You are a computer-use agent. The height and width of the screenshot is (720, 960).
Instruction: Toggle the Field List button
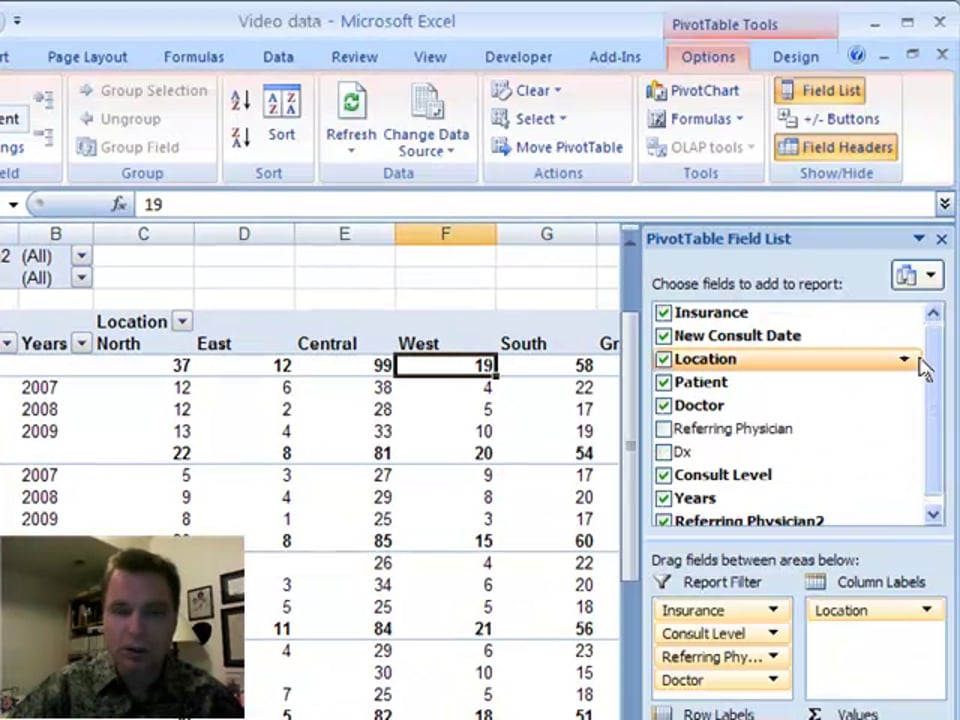point(820,91)
